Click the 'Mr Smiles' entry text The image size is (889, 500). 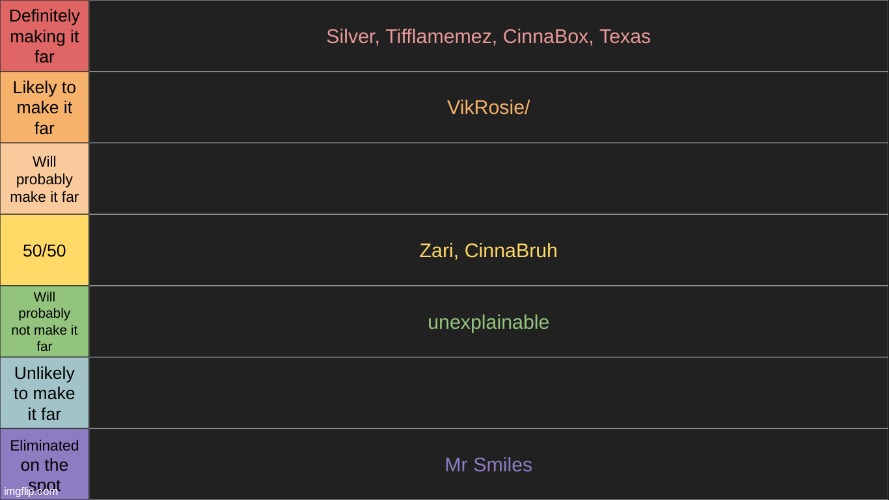[x=488, y=465]
